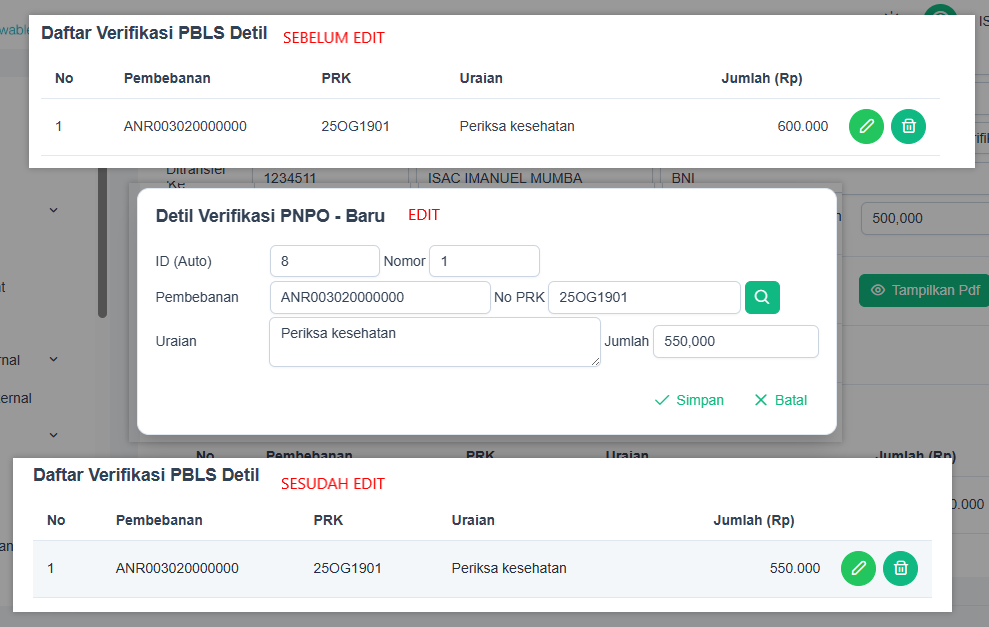Expand the sidebar chevron beside the 'rnal' item
The width and height of the screenshot is (989, 627).
[54, 359]
